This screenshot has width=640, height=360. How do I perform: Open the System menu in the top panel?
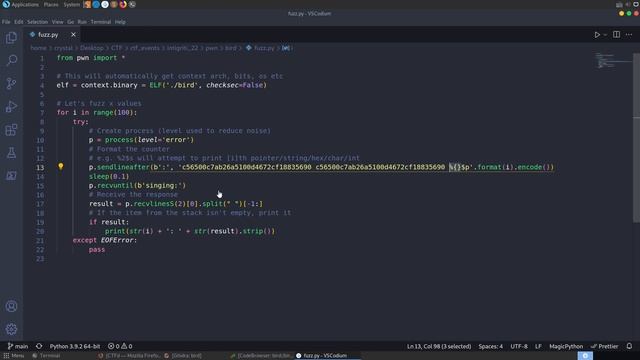(x=71, y=4)
